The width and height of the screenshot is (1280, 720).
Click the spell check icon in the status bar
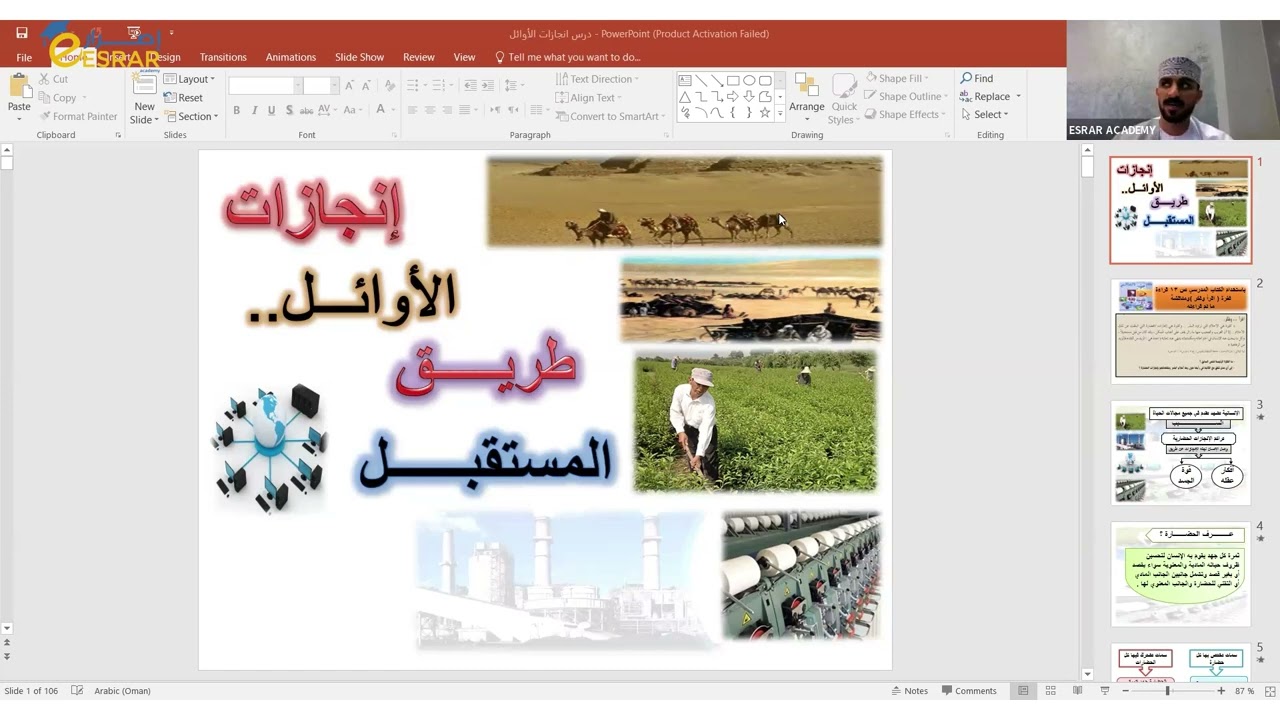tap(77, 691)
